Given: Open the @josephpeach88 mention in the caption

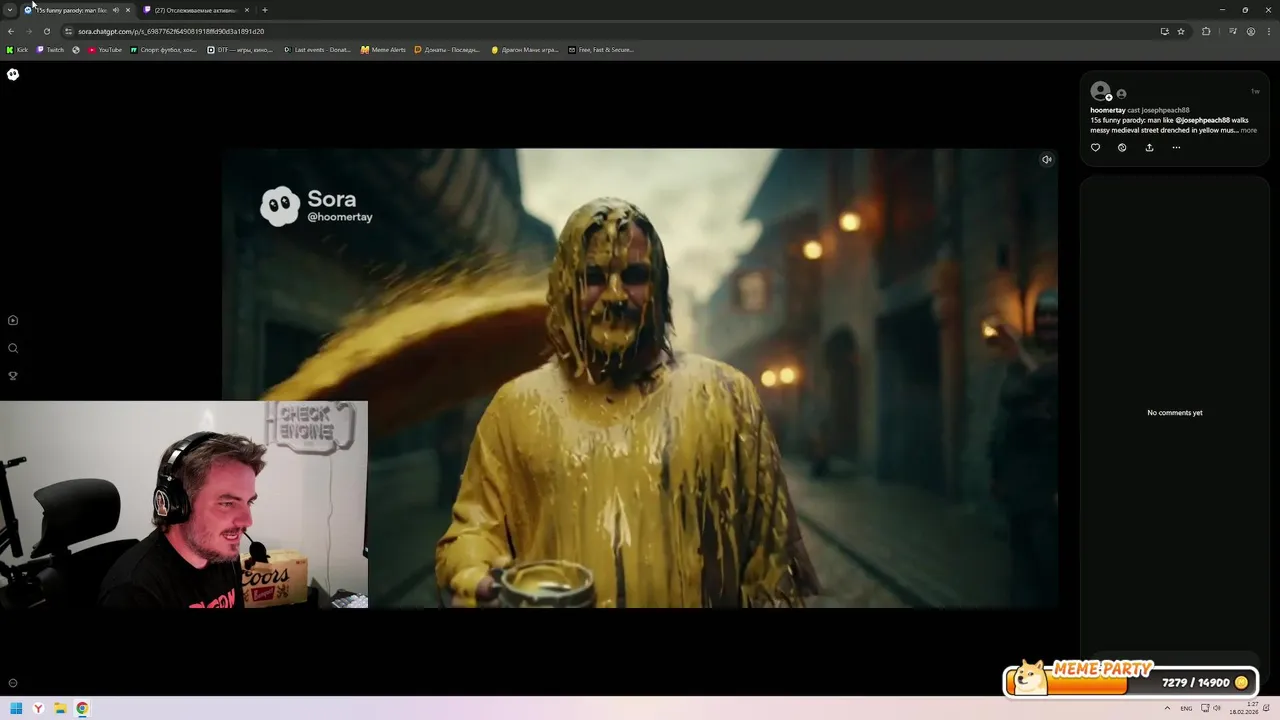Looking at the screenshot, I should [1203, 120].
